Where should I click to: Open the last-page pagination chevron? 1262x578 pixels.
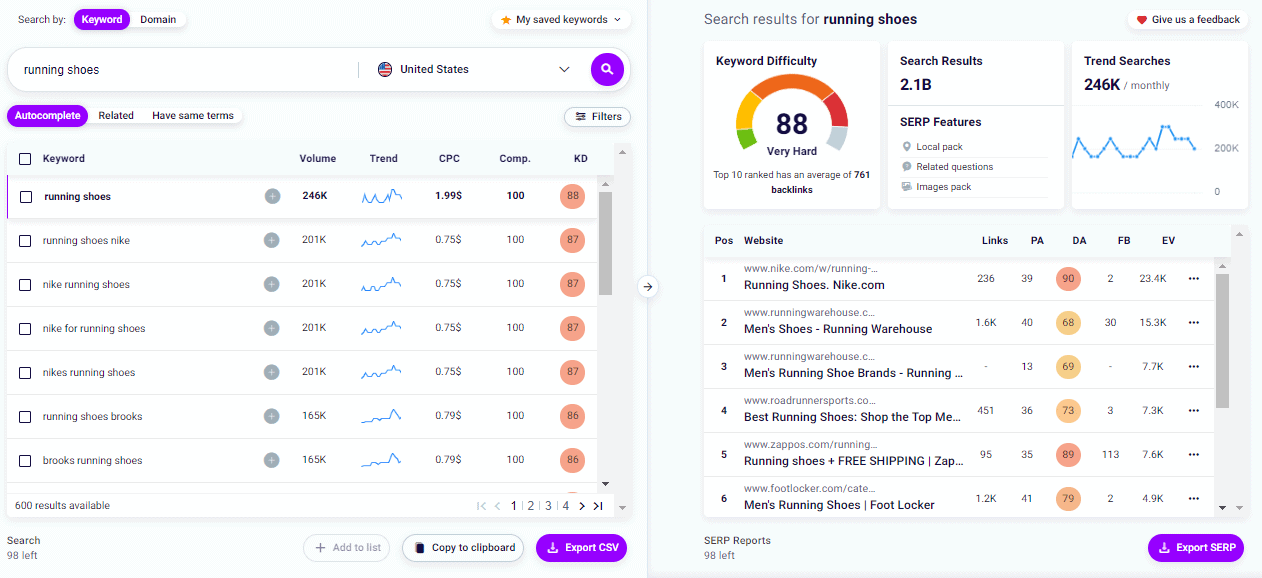(598, 506)
